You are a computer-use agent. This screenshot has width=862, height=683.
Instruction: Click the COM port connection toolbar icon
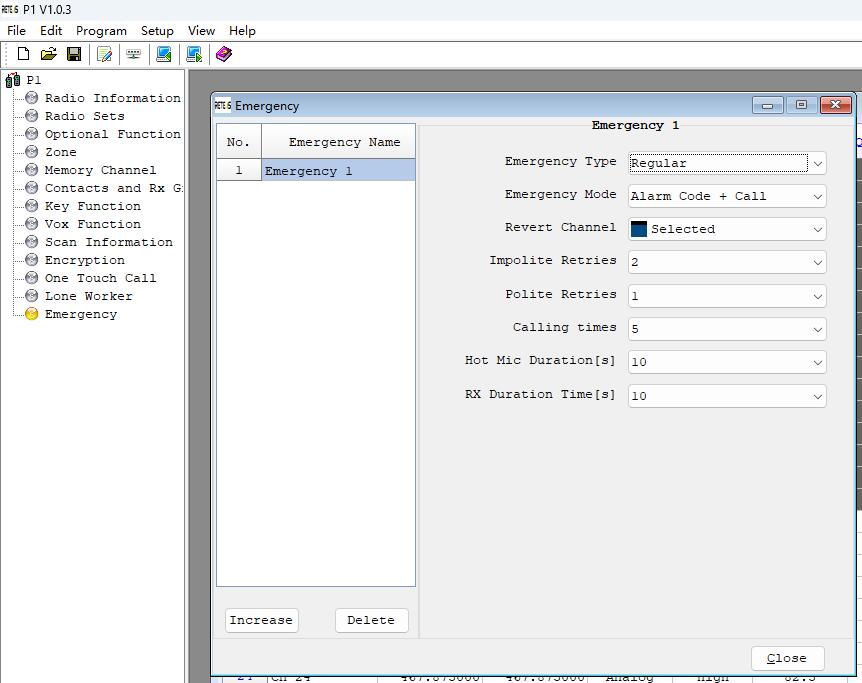(x=134, y=54)
